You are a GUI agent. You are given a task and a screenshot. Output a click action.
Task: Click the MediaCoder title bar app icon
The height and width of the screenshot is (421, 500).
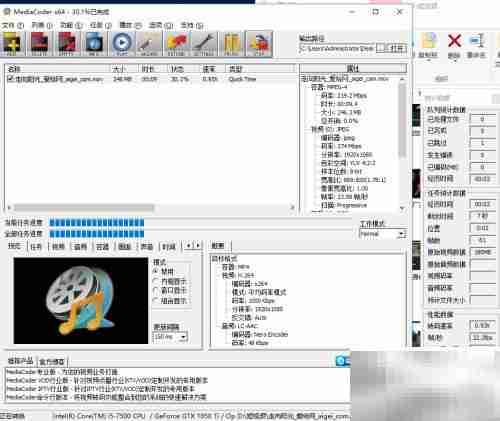(7, 12)
